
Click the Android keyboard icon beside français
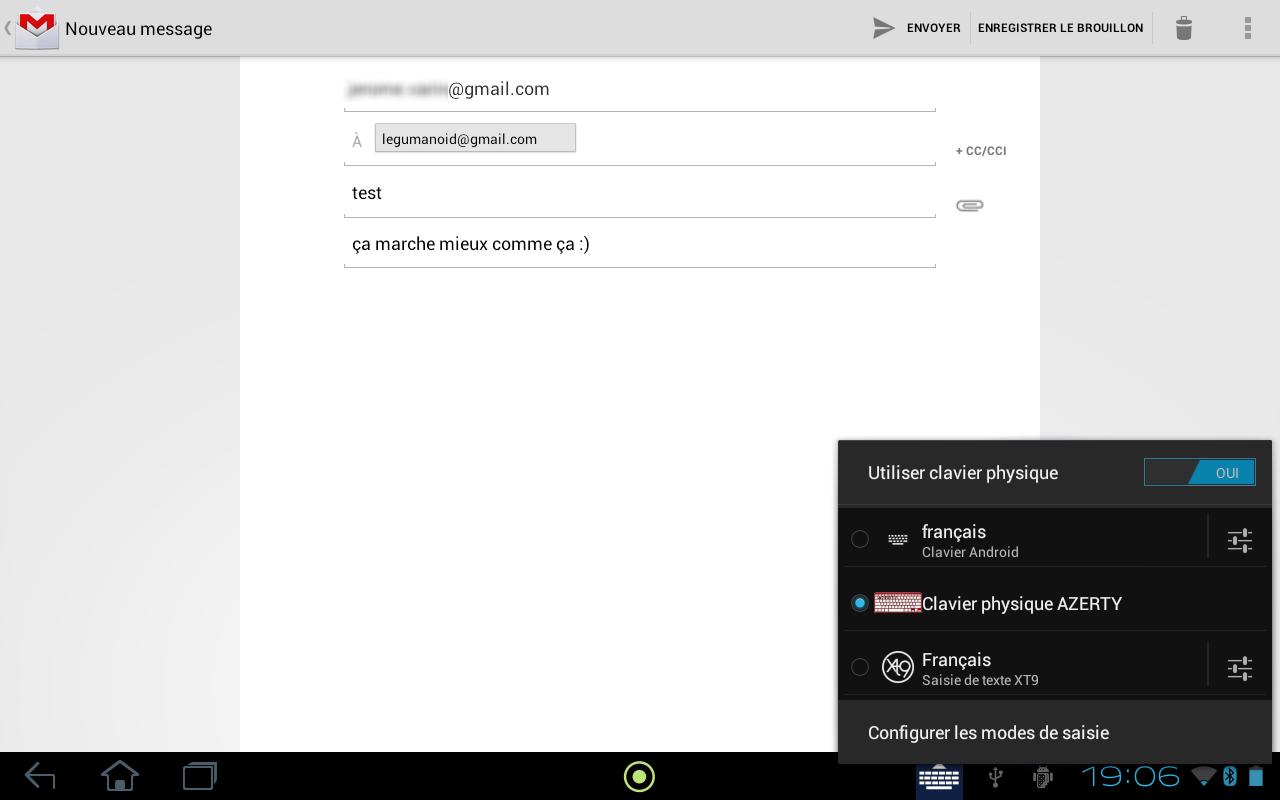click(x=898, y=540)
